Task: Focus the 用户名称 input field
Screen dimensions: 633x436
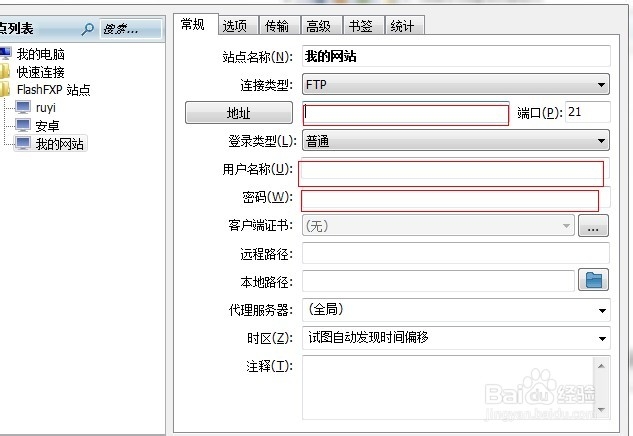Action: [x=455, y=170]
